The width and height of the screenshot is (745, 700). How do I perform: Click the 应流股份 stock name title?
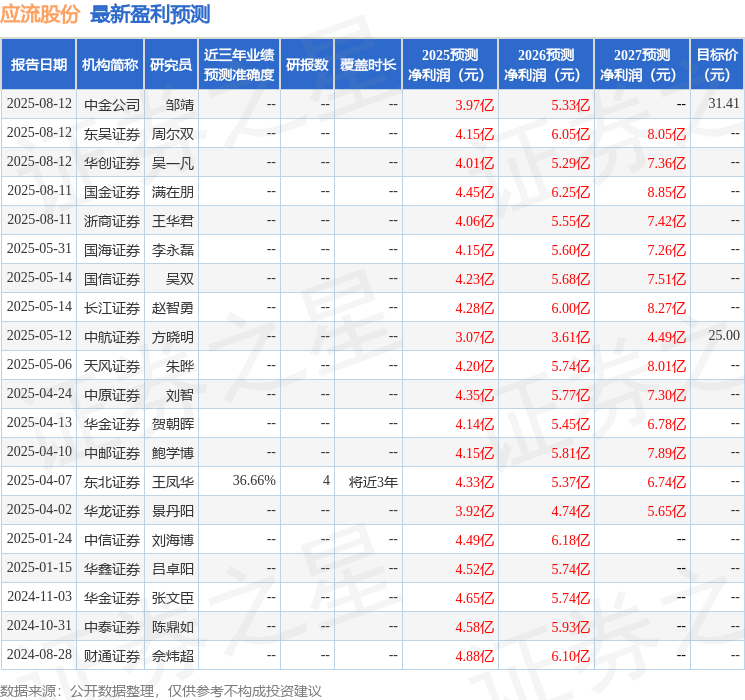click(x=41, y=14)
